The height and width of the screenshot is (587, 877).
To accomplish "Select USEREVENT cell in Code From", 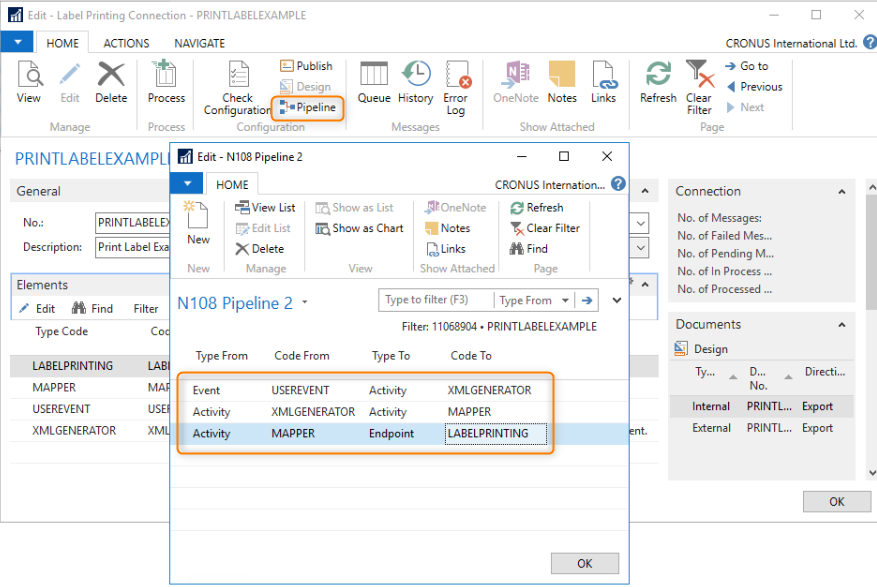I will [x=301, y=390].
